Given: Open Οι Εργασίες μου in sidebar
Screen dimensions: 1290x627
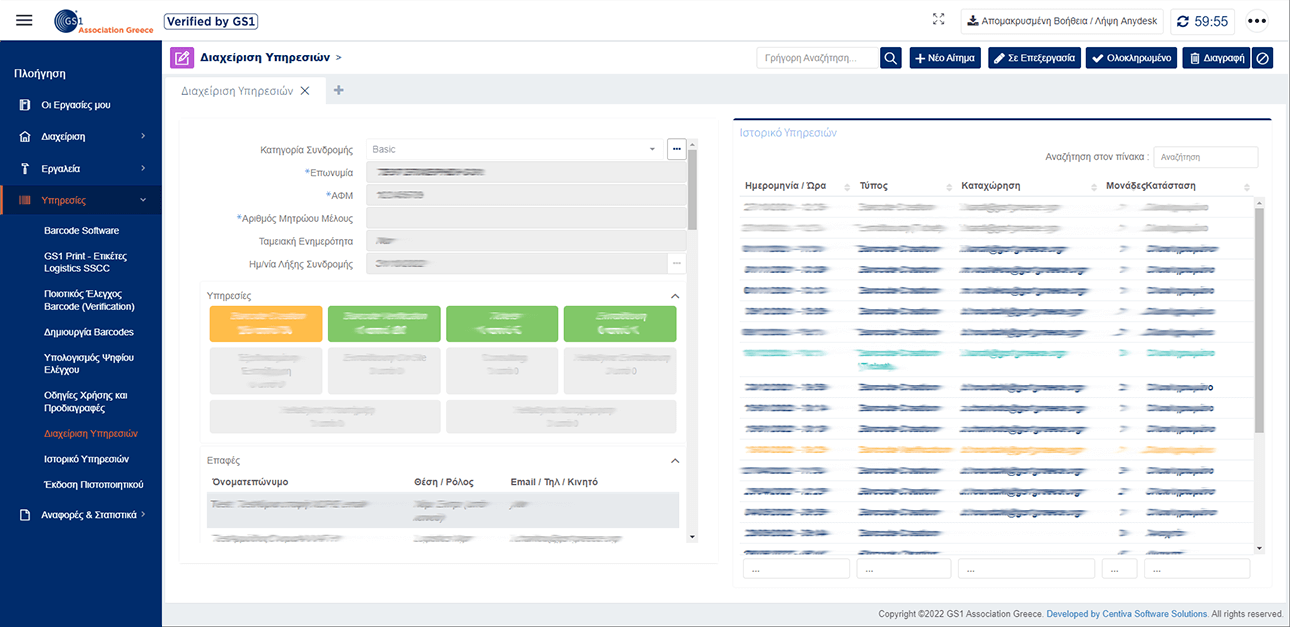Looking at the screenshot, I should tap(76, 105).
